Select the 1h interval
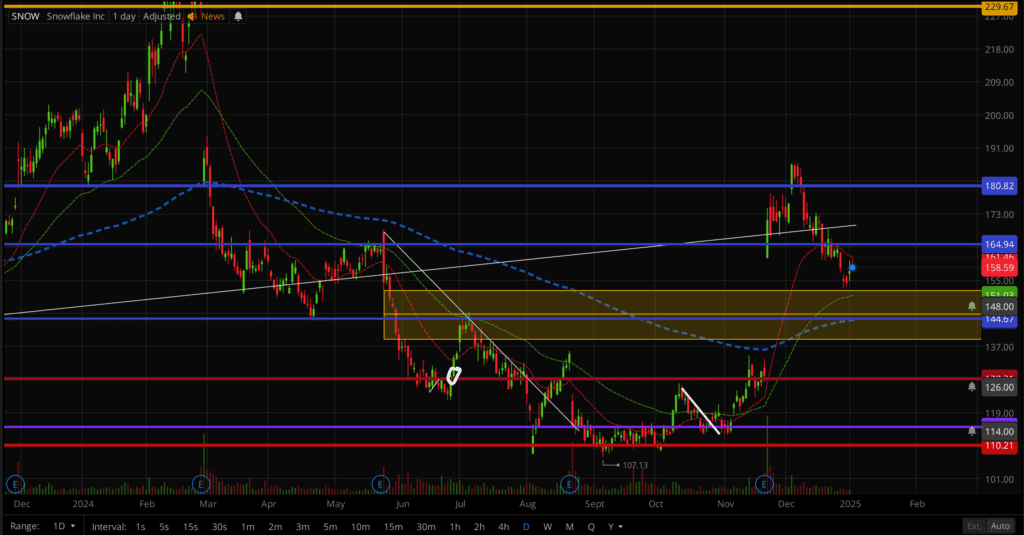 [x=455, y=526]
